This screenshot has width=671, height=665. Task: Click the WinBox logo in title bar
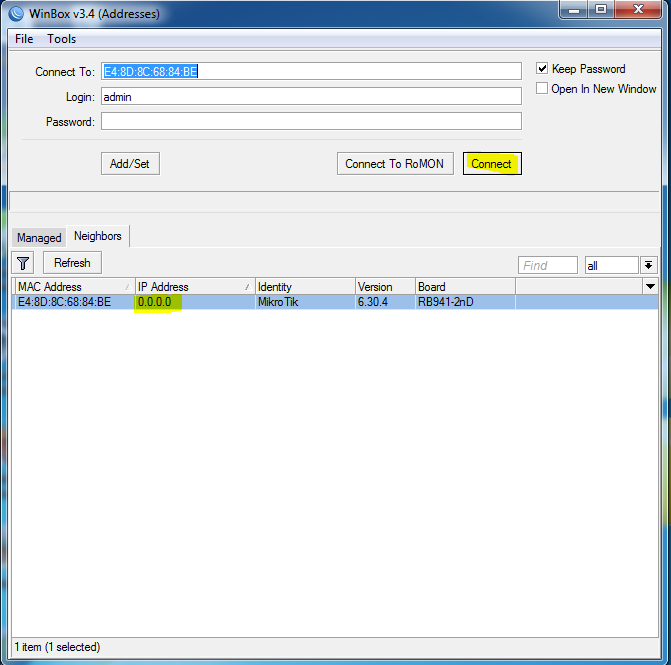coord(16,13)
